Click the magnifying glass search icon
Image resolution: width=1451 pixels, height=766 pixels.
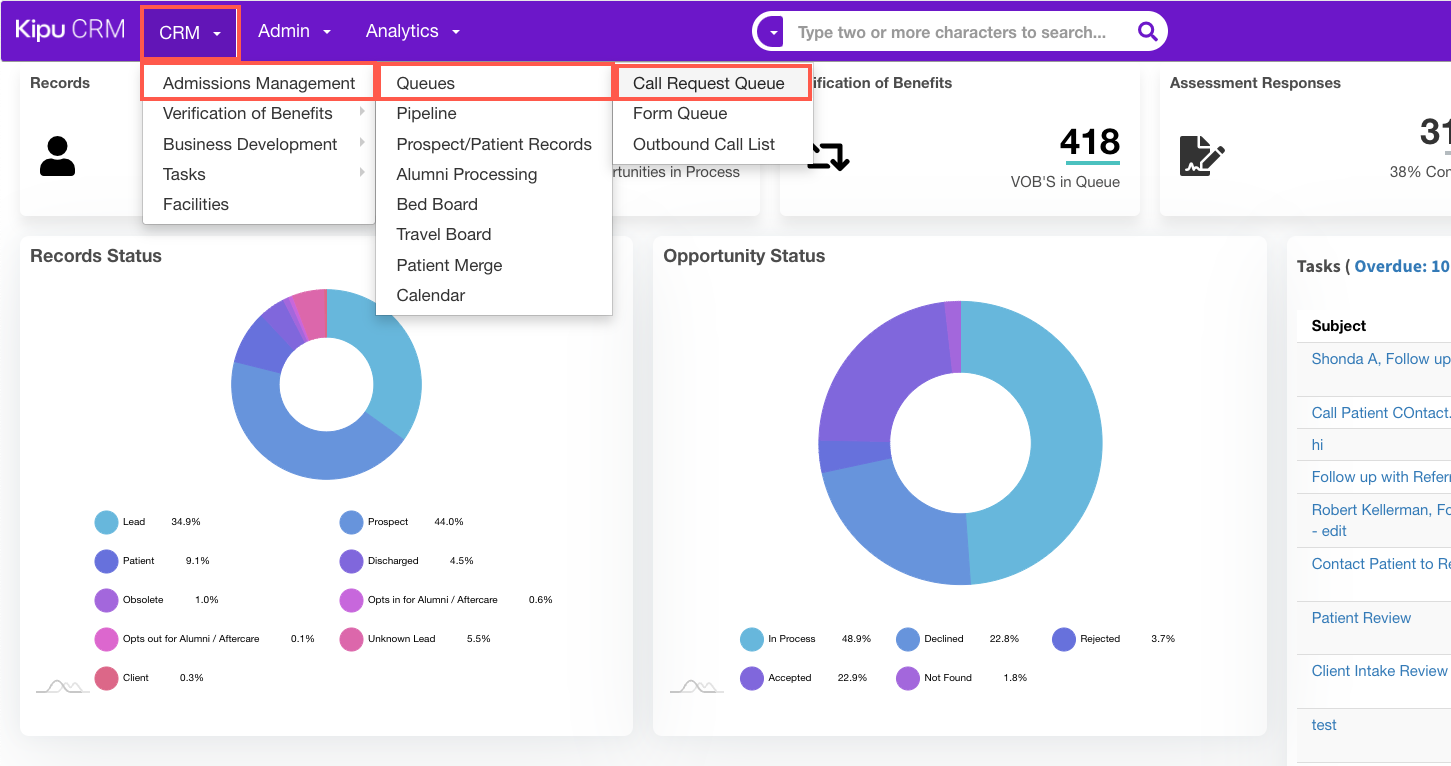1147,32
